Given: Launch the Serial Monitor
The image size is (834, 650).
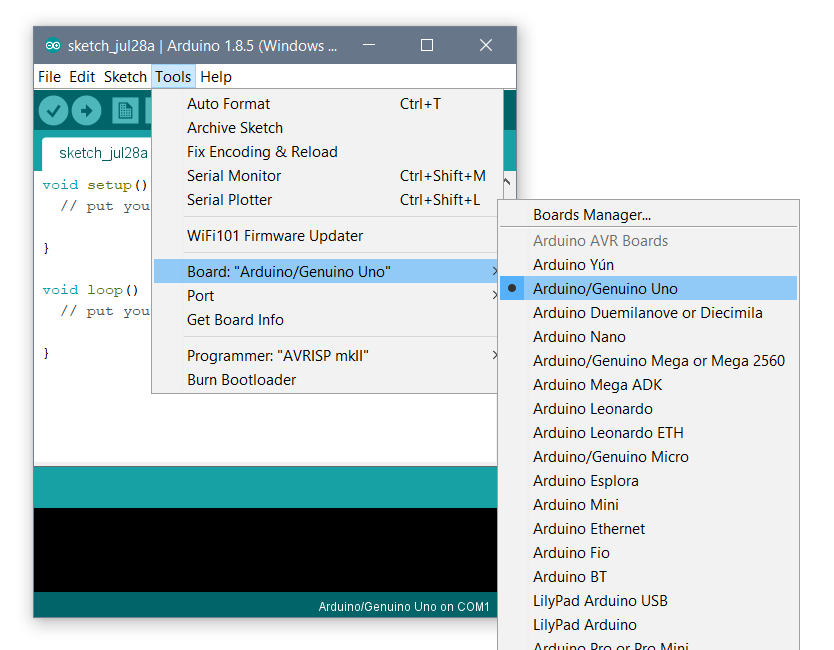Looking at the screenshot, I should coord(234,176).
